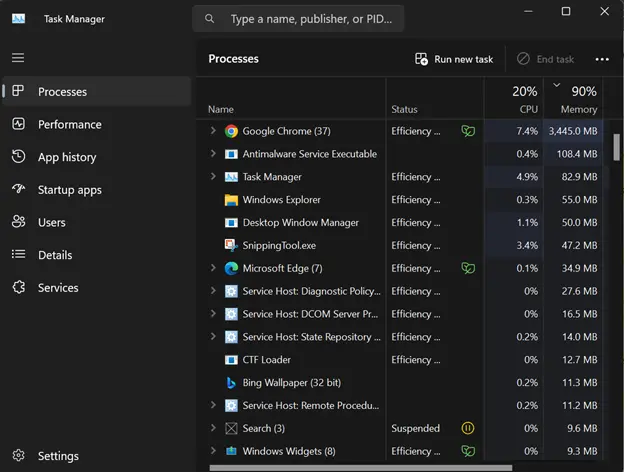Click the Performance graph icon in sidebar

18,124
